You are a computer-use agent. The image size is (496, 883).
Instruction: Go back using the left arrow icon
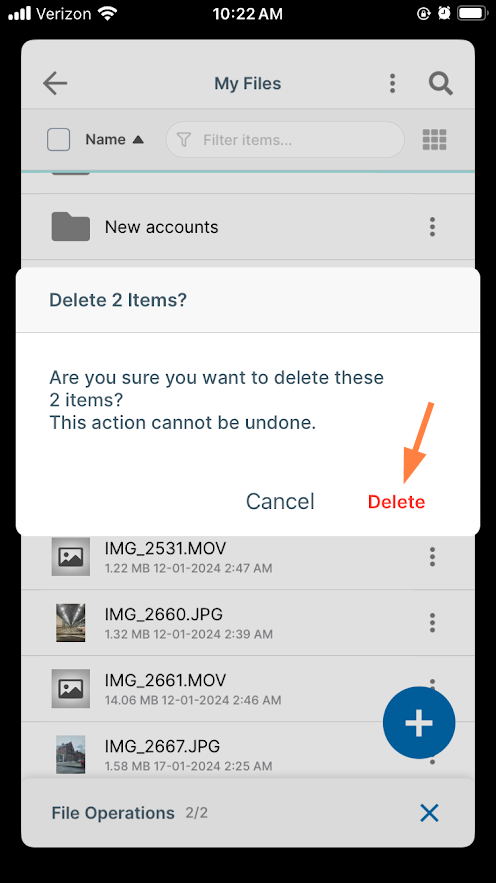(55, 84)
